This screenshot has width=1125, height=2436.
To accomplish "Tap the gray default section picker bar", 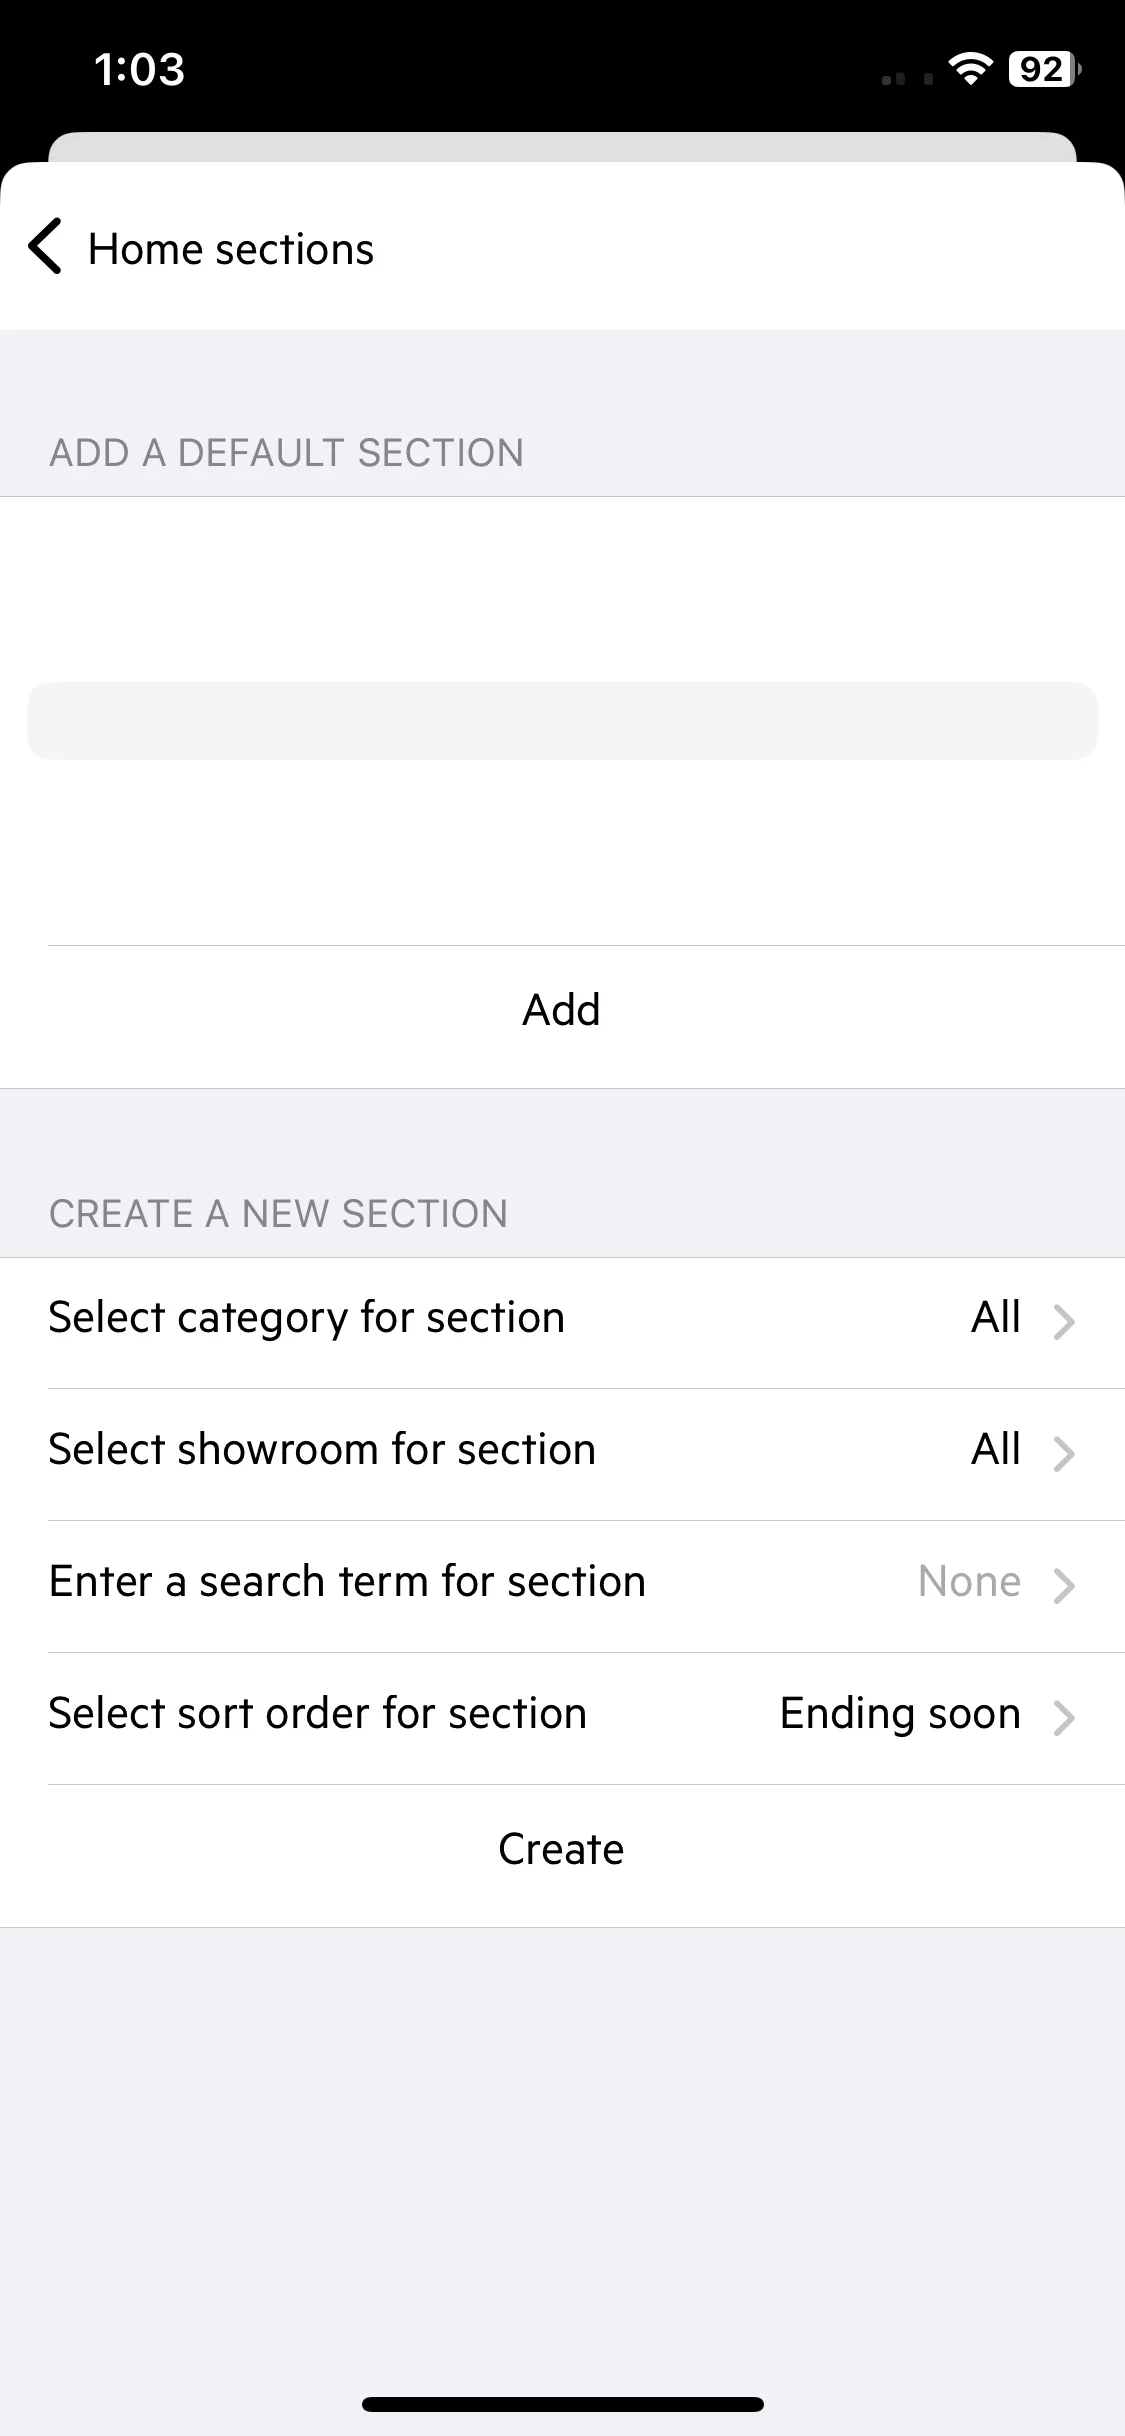I will (562, 721).
